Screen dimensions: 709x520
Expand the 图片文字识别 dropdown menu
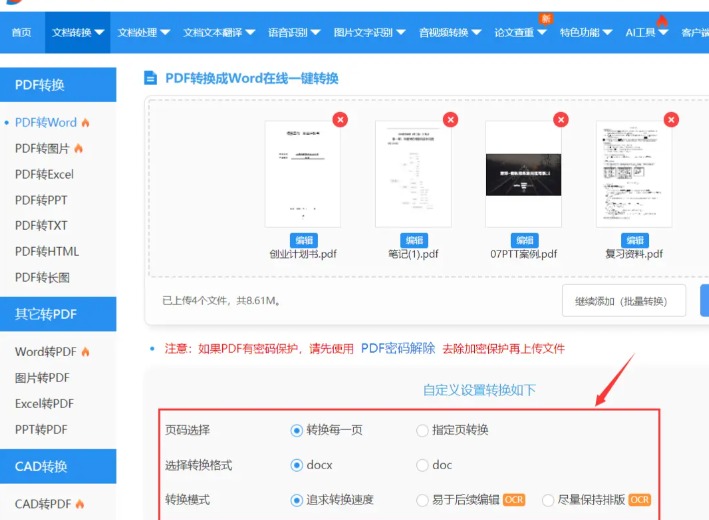tap(369, 33)
